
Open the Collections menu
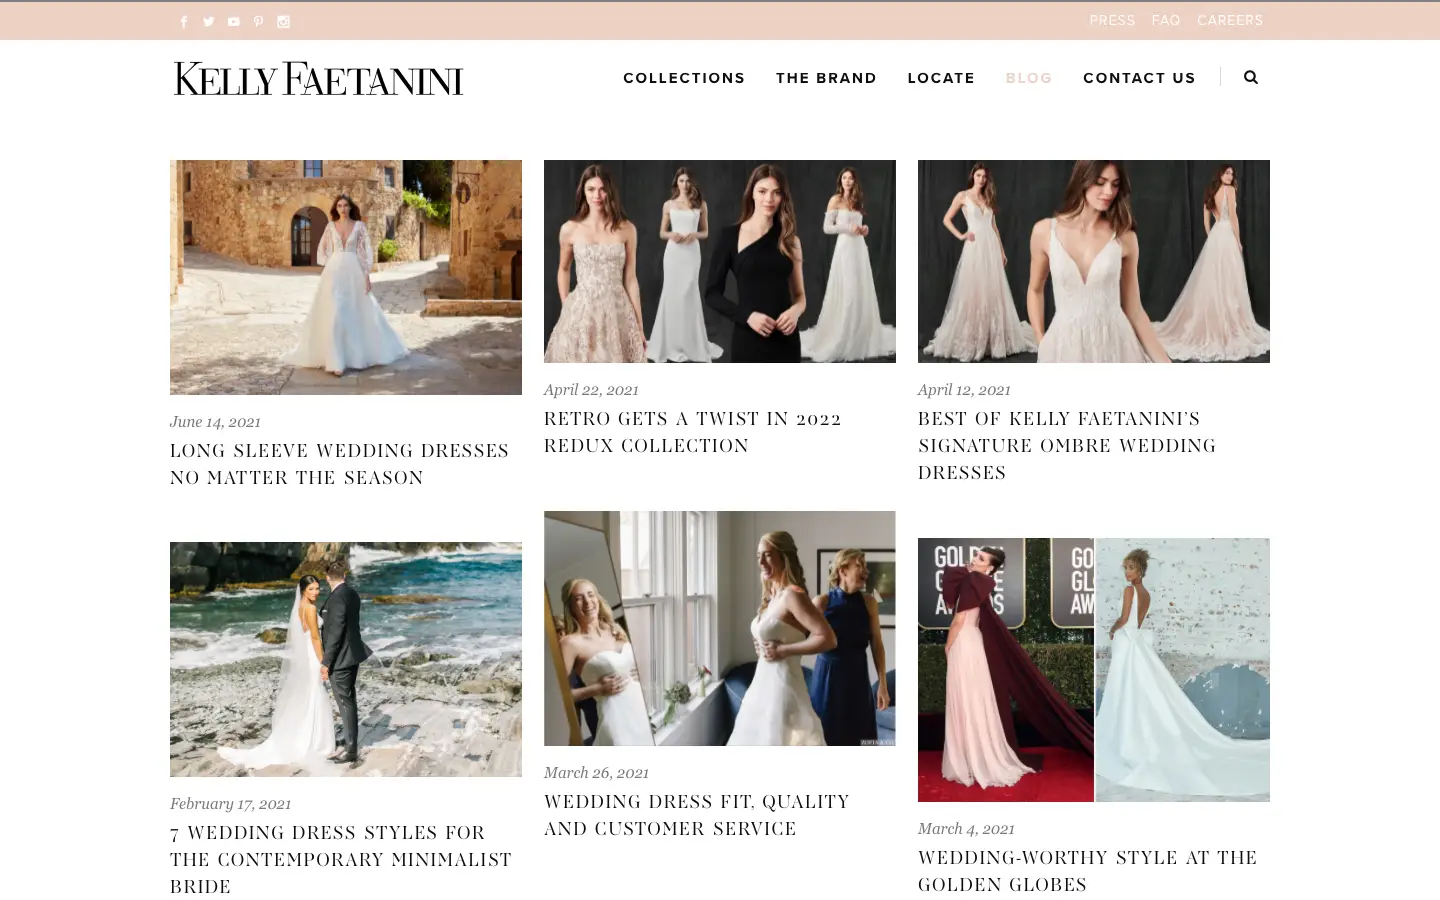tap(684, 78)
